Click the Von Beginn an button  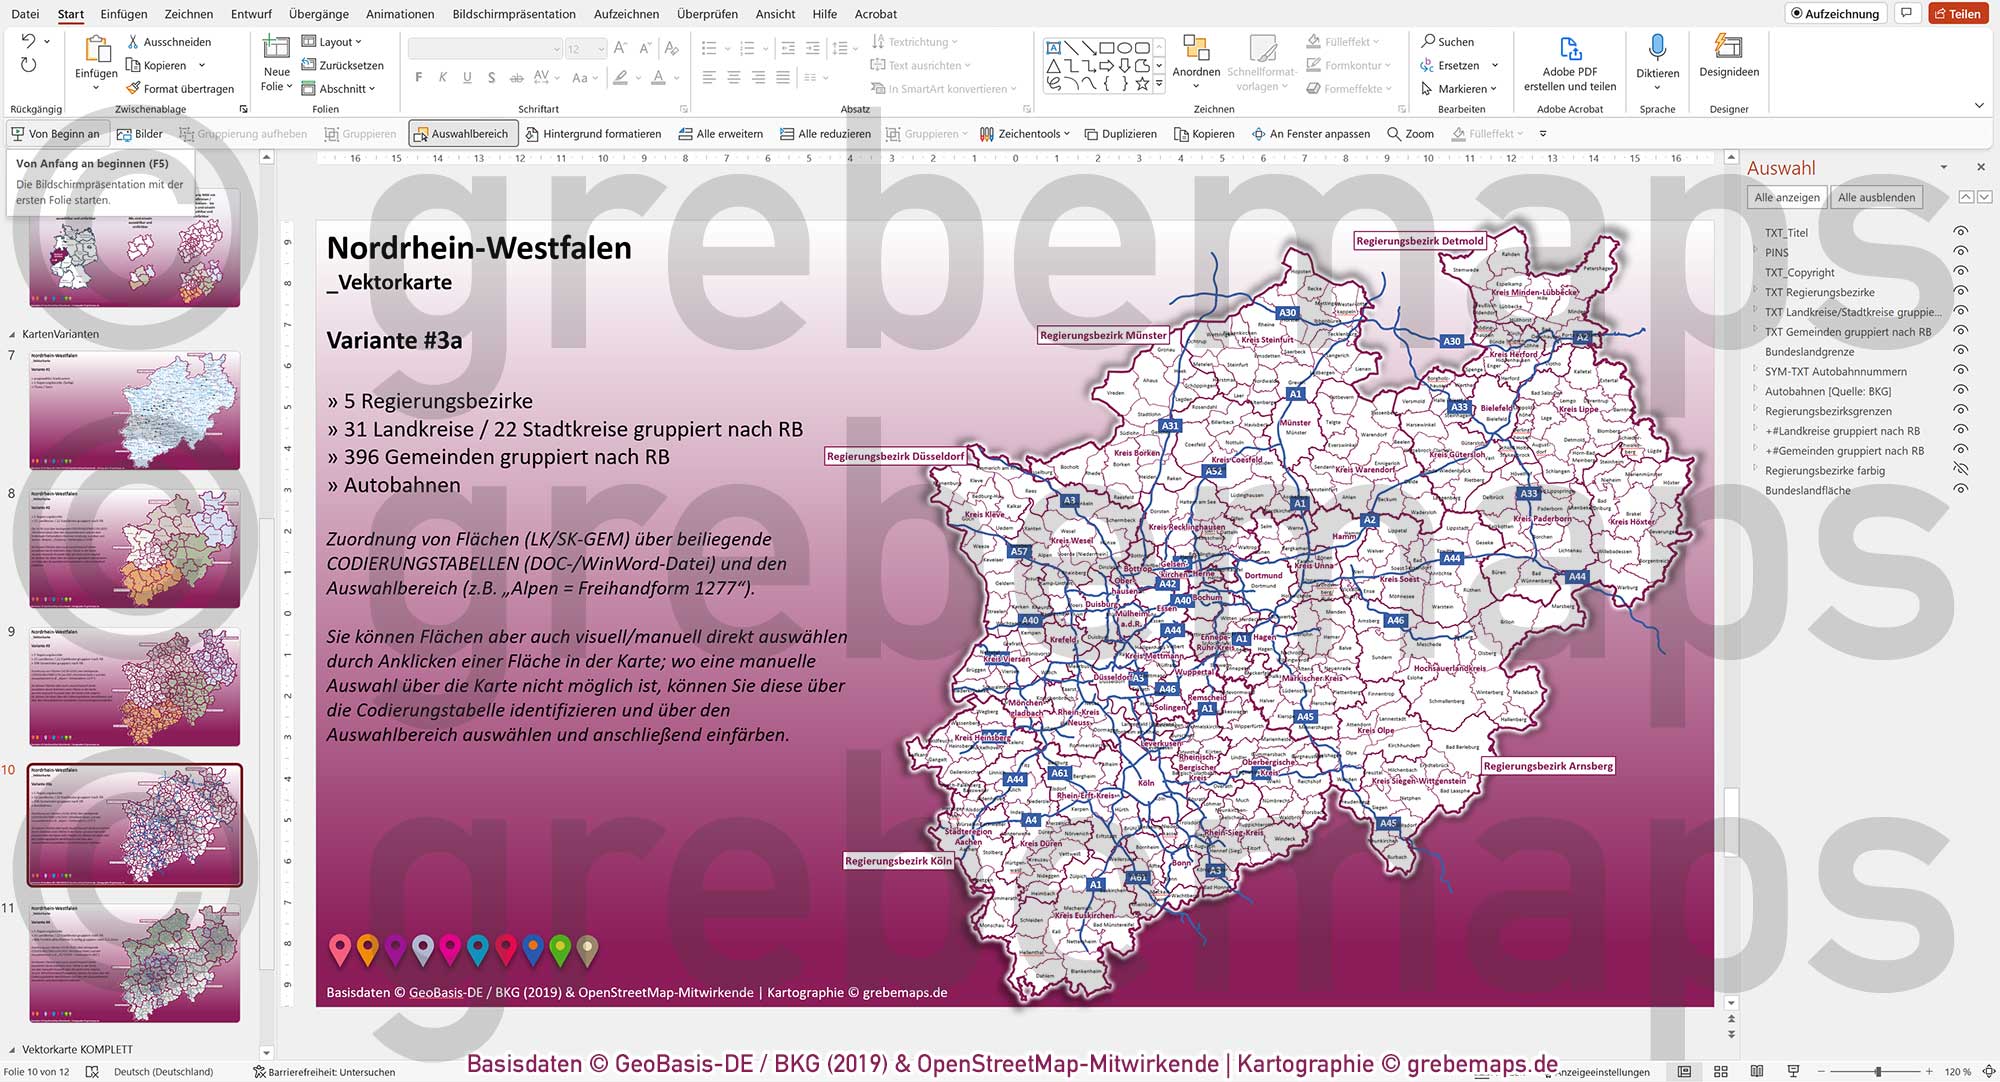point(57,132)
